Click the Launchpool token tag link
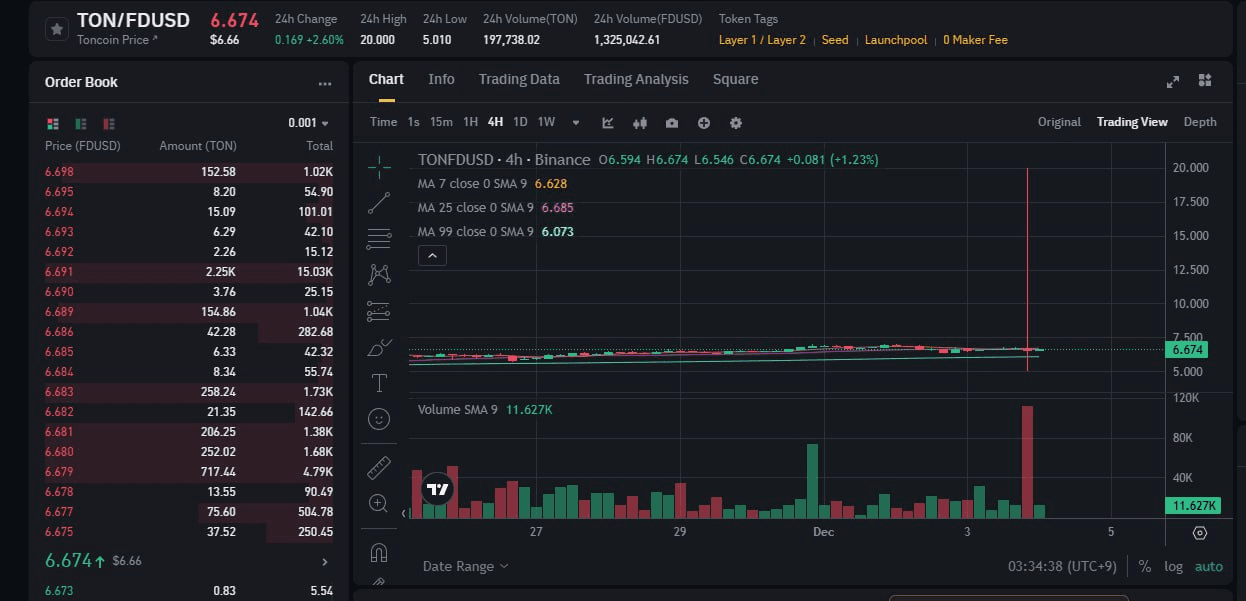Image resolution: width=1246 pixels, height=601 pixels. pyautogui.click(x=896, y=40)
